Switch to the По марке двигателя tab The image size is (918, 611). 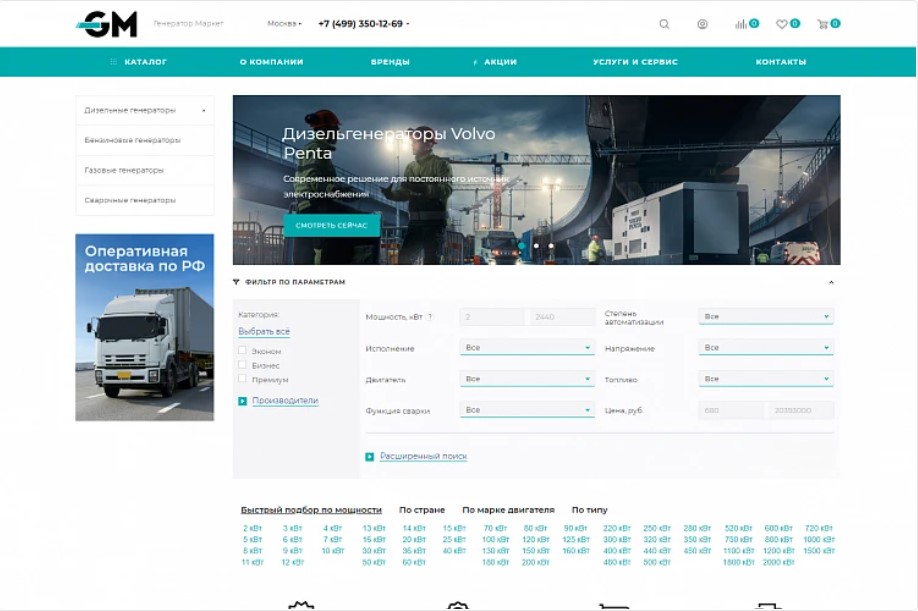pos(508,510)
